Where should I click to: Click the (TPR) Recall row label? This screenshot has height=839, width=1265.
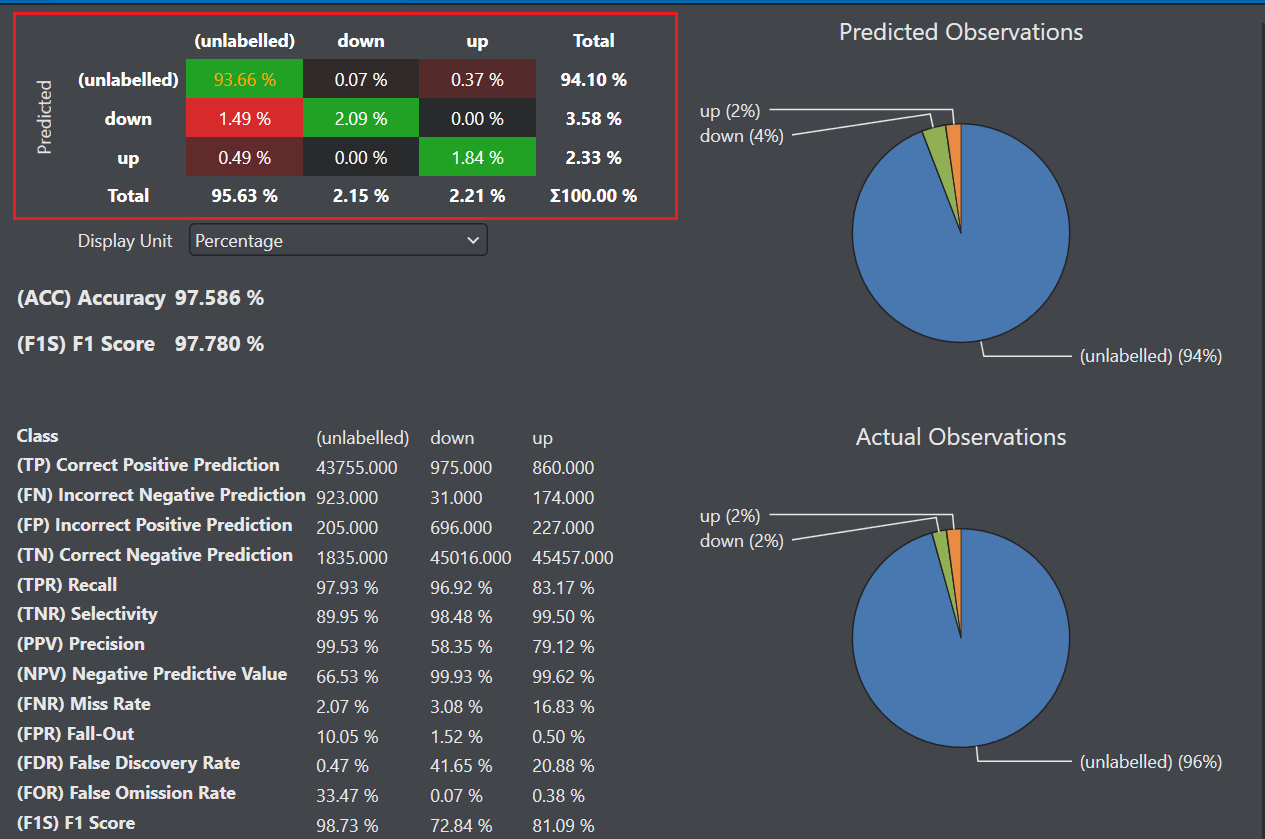point(67,585)
